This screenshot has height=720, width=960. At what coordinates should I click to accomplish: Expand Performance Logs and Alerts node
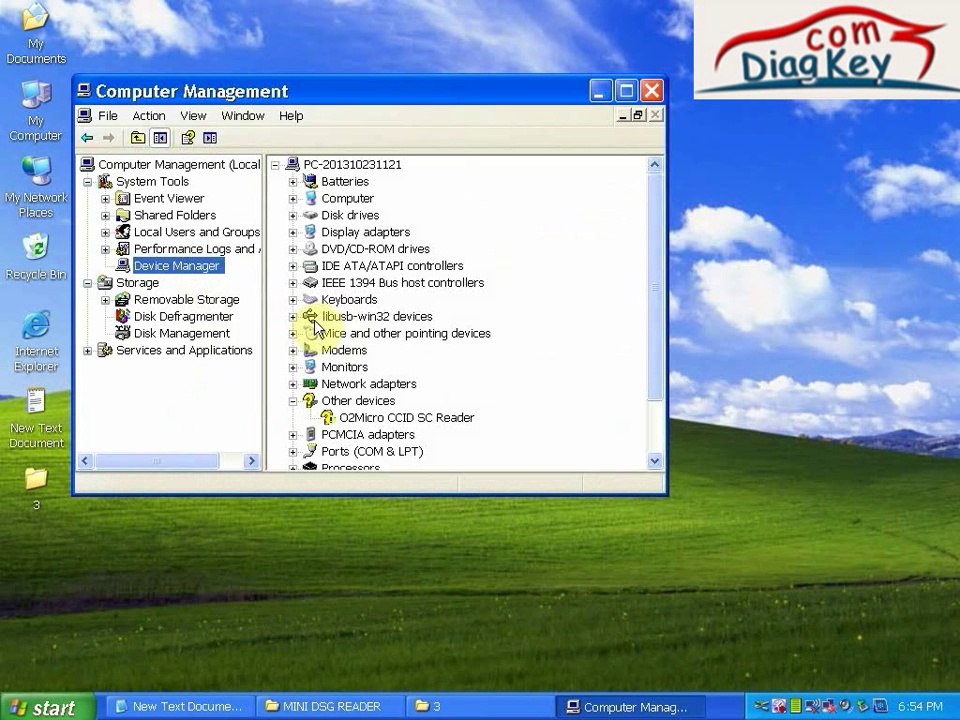point(105,249)
